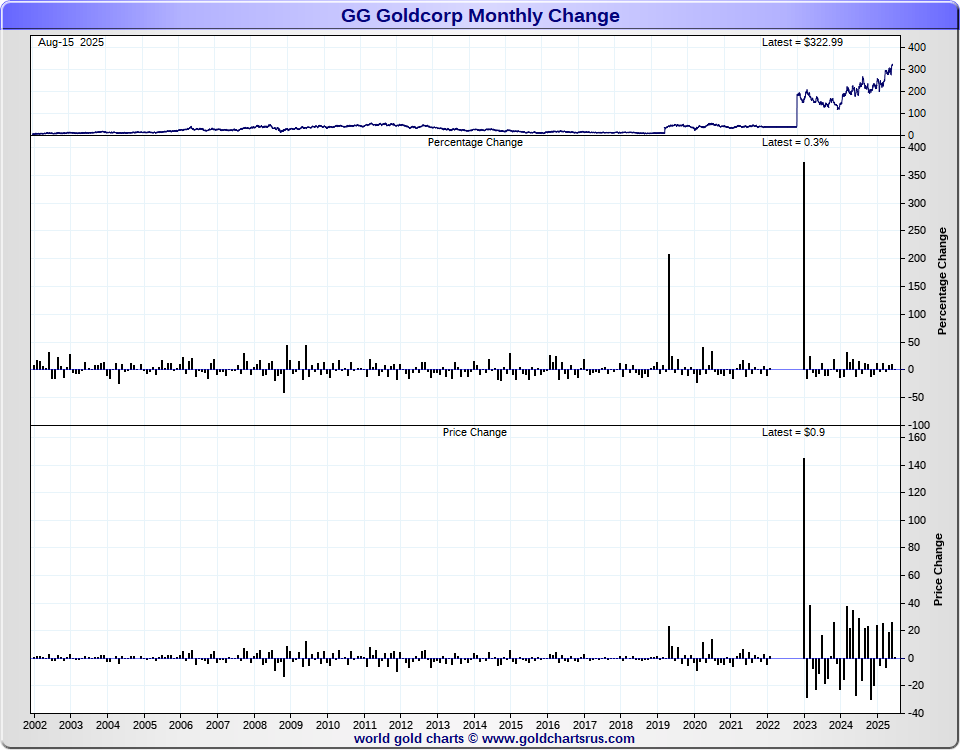The width and height of the screenshot is (960, 750).
Task: Click the 160 tick on price change axis
Action: click(917, 438)
